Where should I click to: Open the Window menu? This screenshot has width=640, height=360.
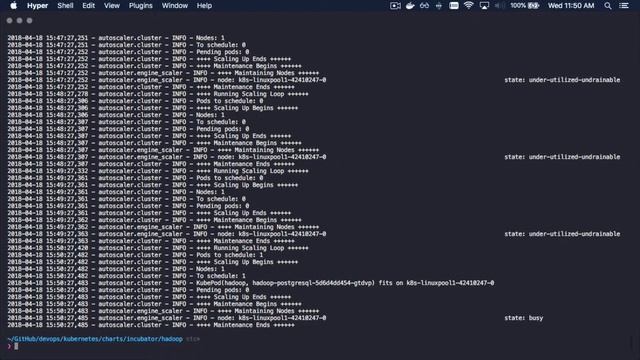point(174,6)
